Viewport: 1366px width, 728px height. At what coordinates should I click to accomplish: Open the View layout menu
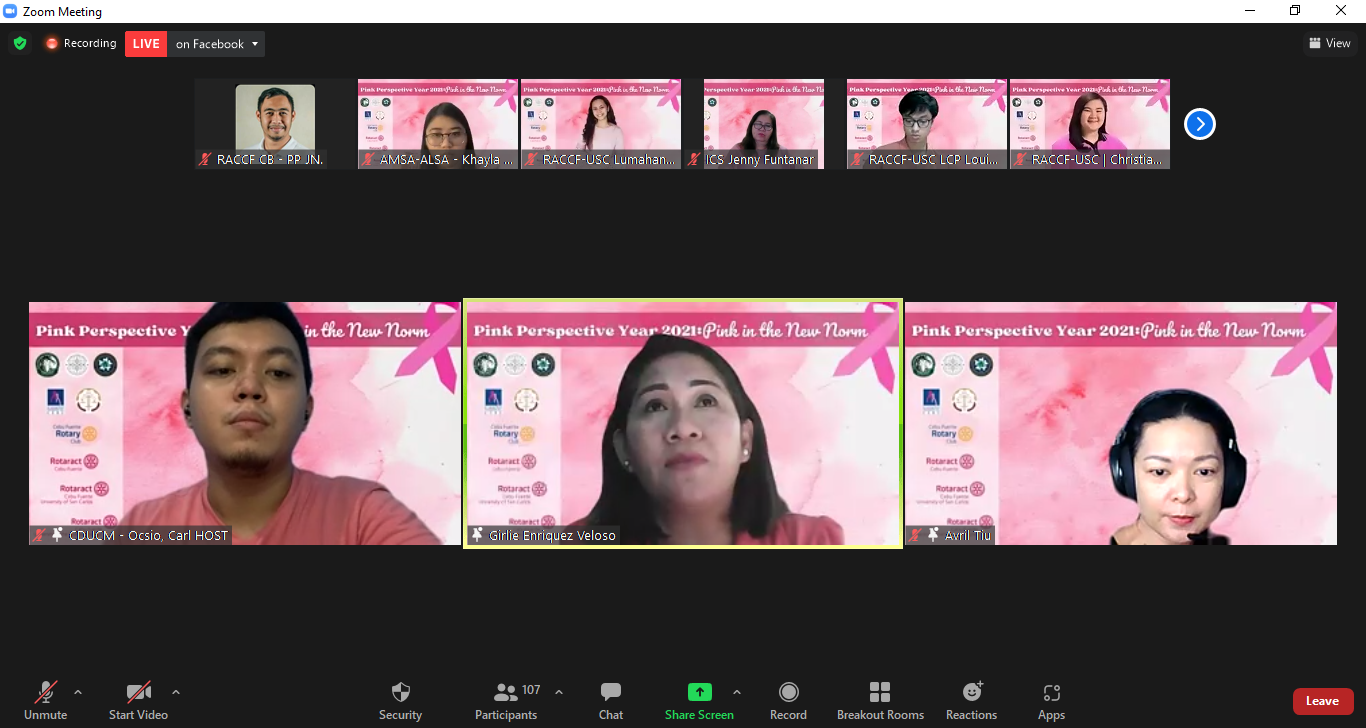click(1330, 43)
